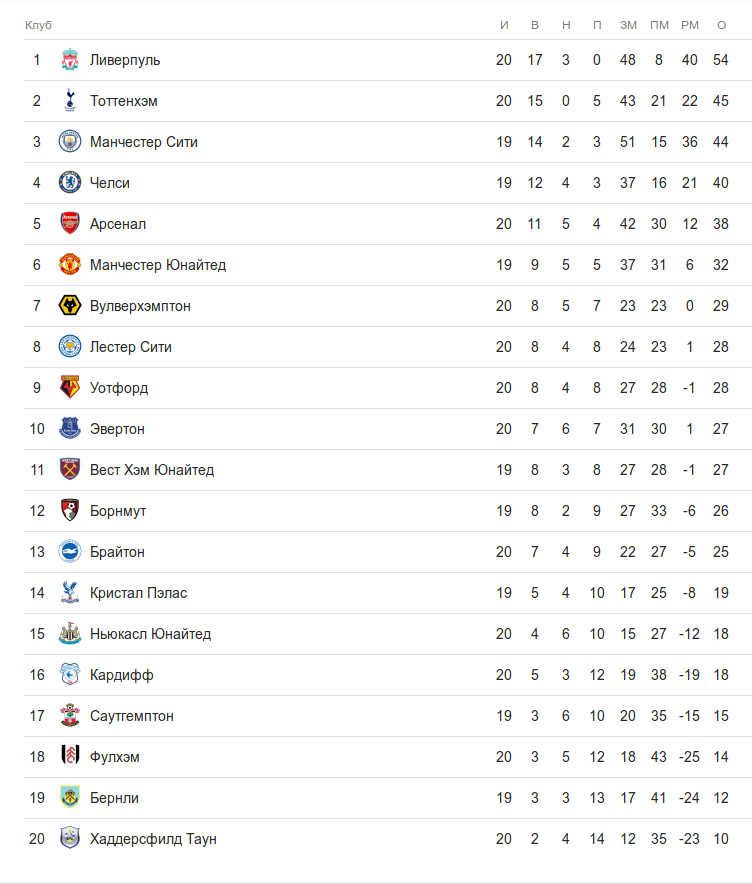Click the Wolverhampton wolf crest icon
Viewport: 752px width, 884px height.
point(69,306)
